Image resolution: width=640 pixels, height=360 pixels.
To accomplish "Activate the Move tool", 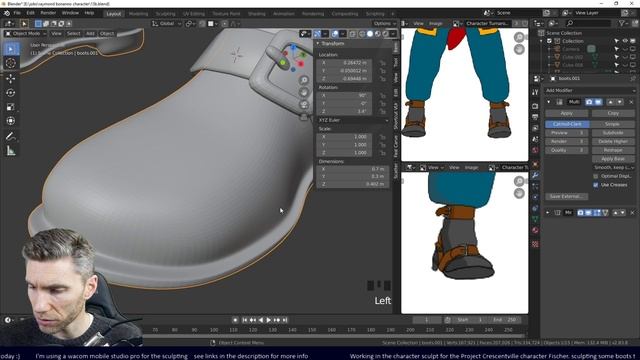I will (x=11, y=78).
